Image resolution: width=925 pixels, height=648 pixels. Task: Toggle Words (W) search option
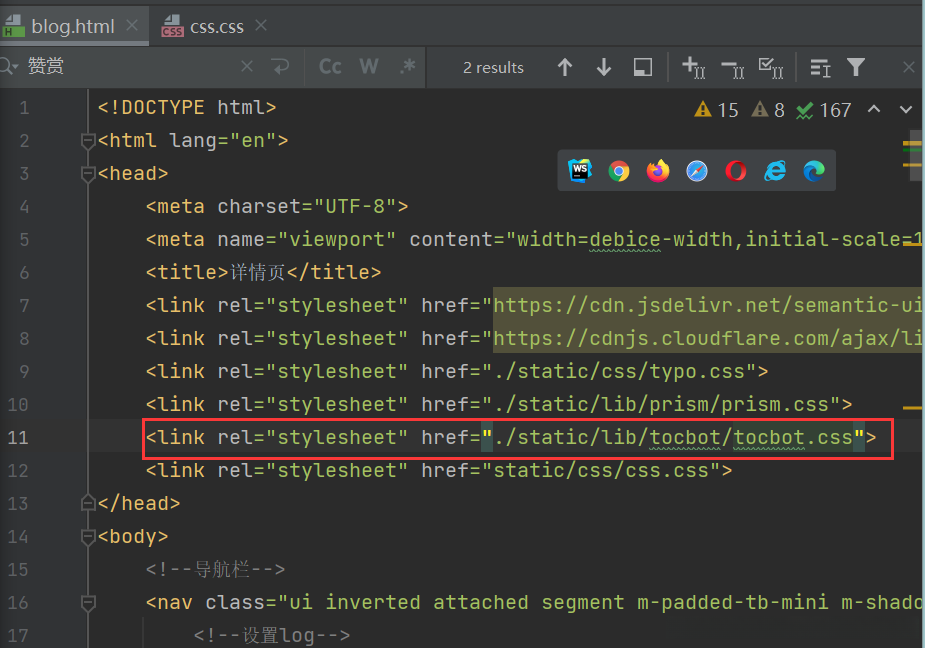pyautogui.click(x=369, y=67)
